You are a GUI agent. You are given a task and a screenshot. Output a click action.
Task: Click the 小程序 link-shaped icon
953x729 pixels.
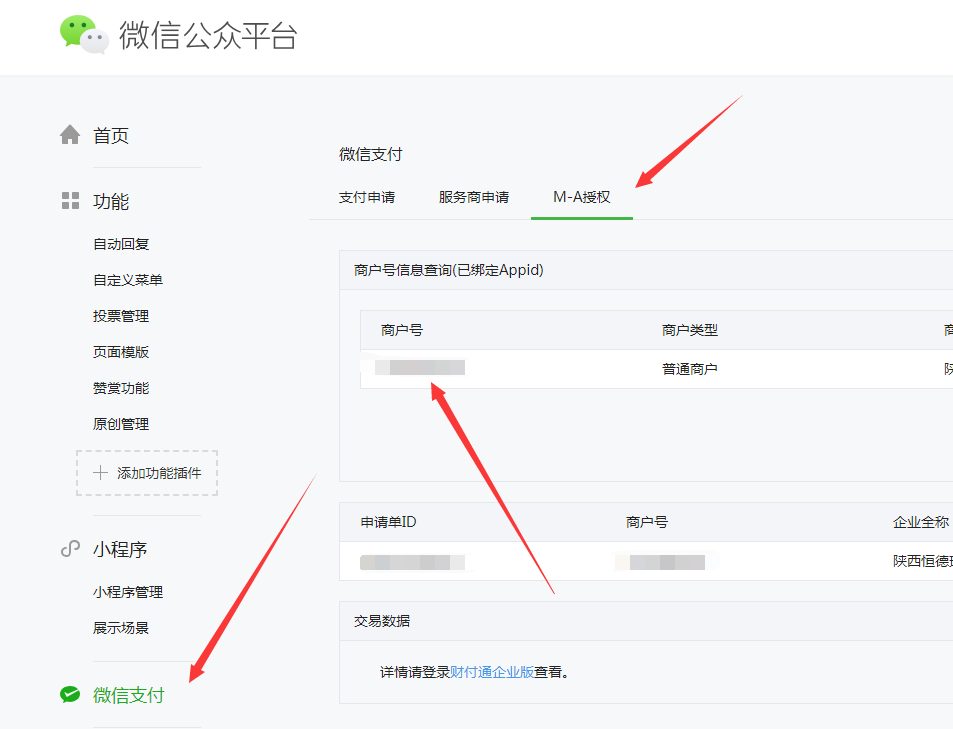click(x=71, y=549)
